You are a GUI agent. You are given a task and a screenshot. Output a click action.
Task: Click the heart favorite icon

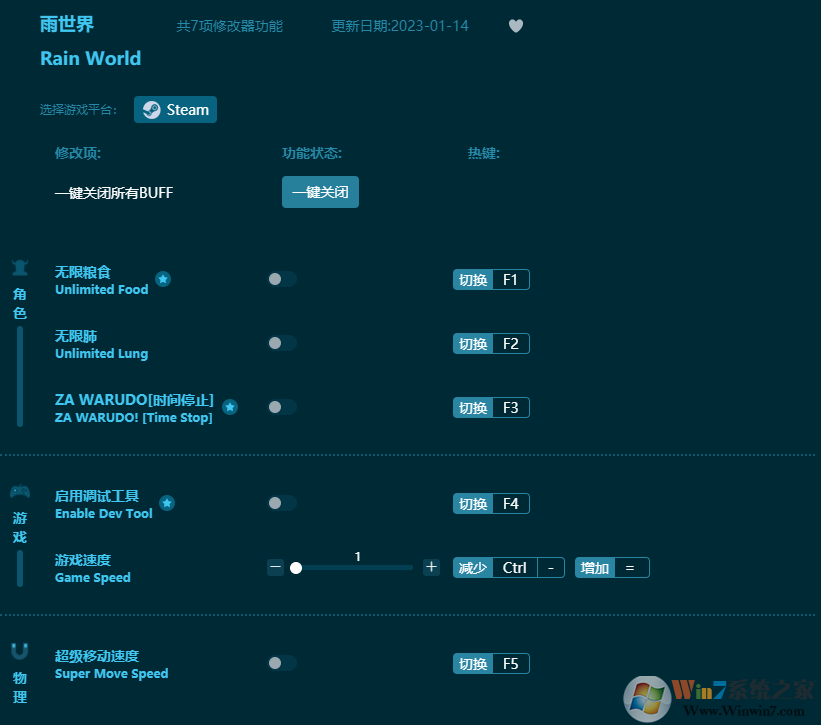tap(516, 26)
